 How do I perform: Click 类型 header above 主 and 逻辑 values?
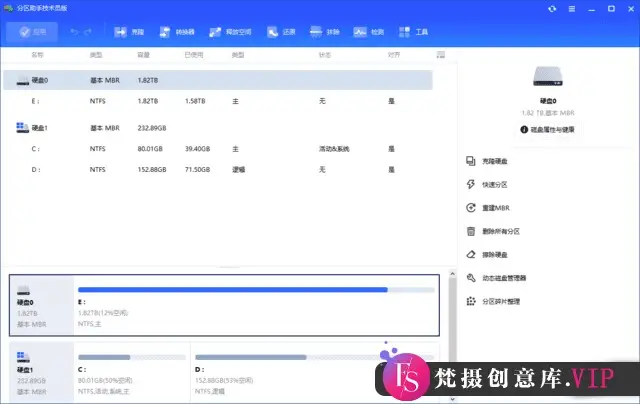tap(238, 55)
